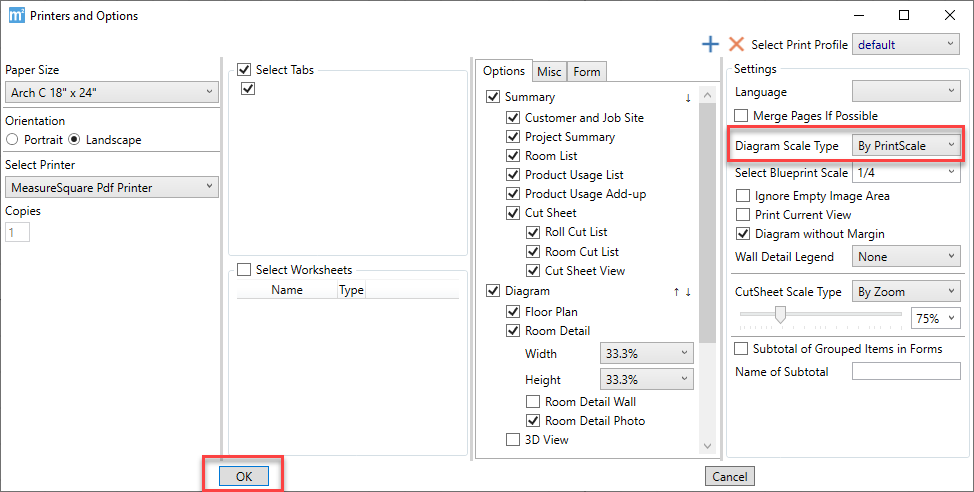This screenshot has height=492, width=974.
Task: Toggle the unlabeled tab checkbox under Select Tabs
Action: coord(248,88)
